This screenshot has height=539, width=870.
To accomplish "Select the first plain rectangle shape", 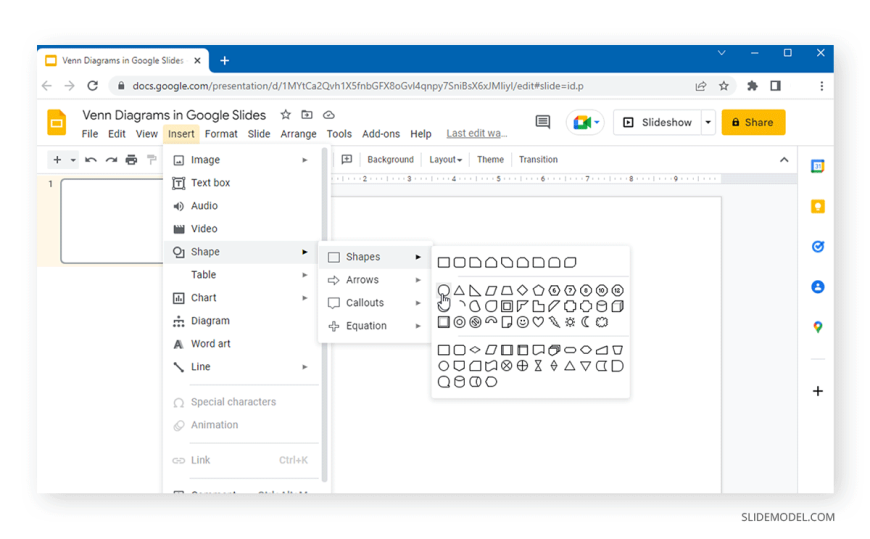I will click(443, 262).
